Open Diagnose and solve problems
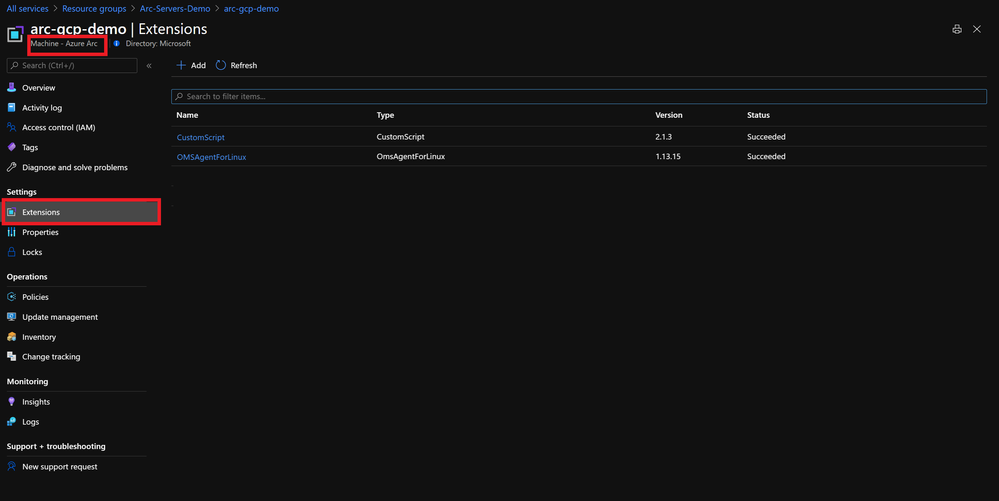999x501 pixels. [75, 167]
